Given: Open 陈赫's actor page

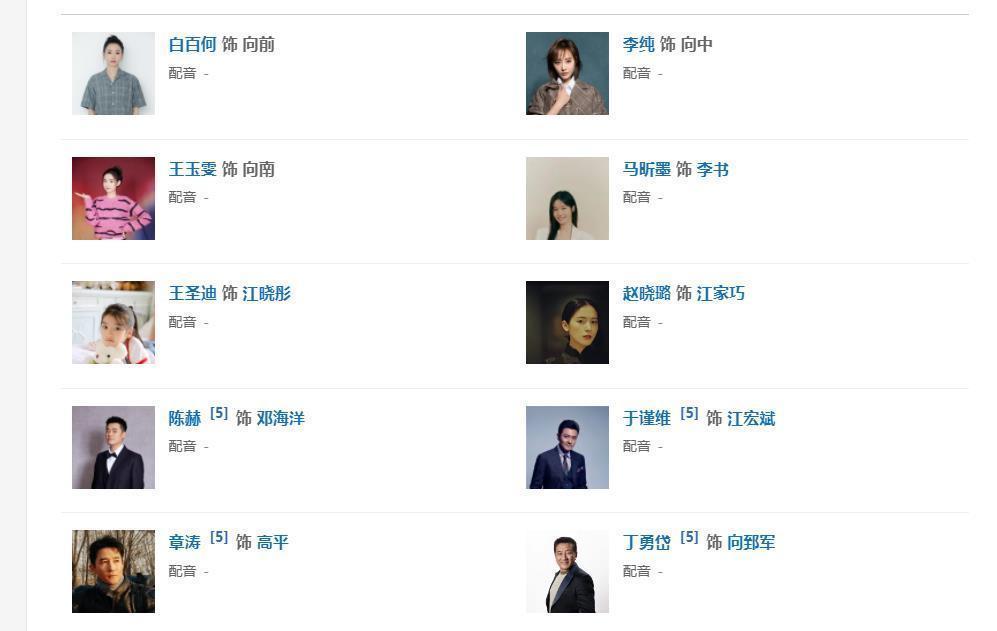Looking at the screenshot, I should coord(184,419).
